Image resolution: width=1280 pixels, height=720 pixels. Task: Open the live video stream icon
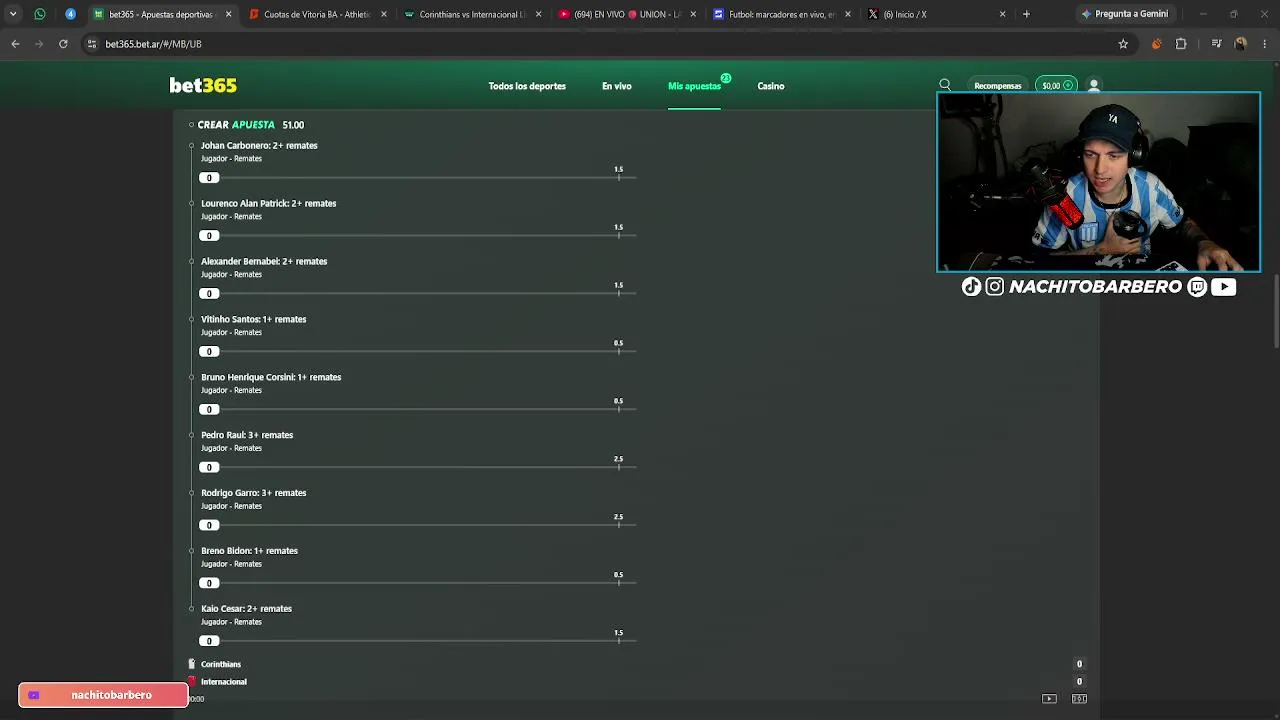(x=1049, y=699)
